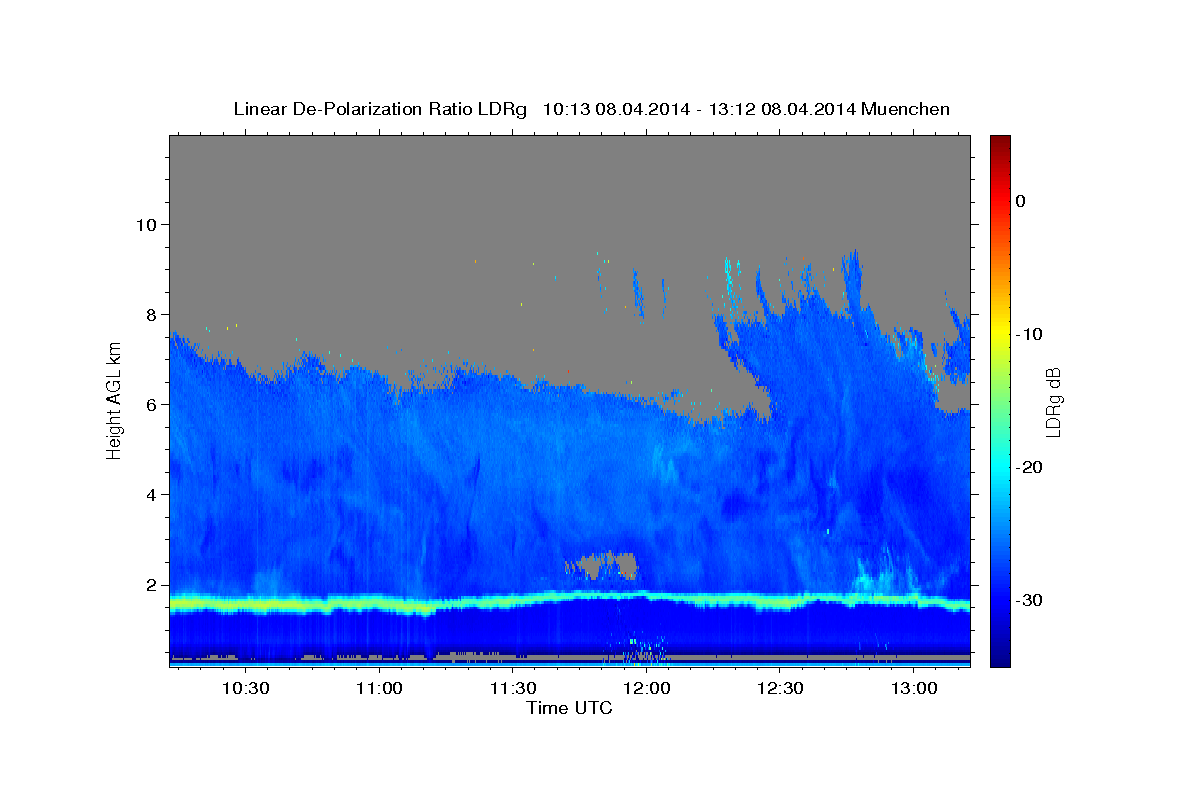The height and width of the screenshot is (800, 1200).
Task: Click the yellow-green melting layer band near 10:30
Action: coord(245,604)
